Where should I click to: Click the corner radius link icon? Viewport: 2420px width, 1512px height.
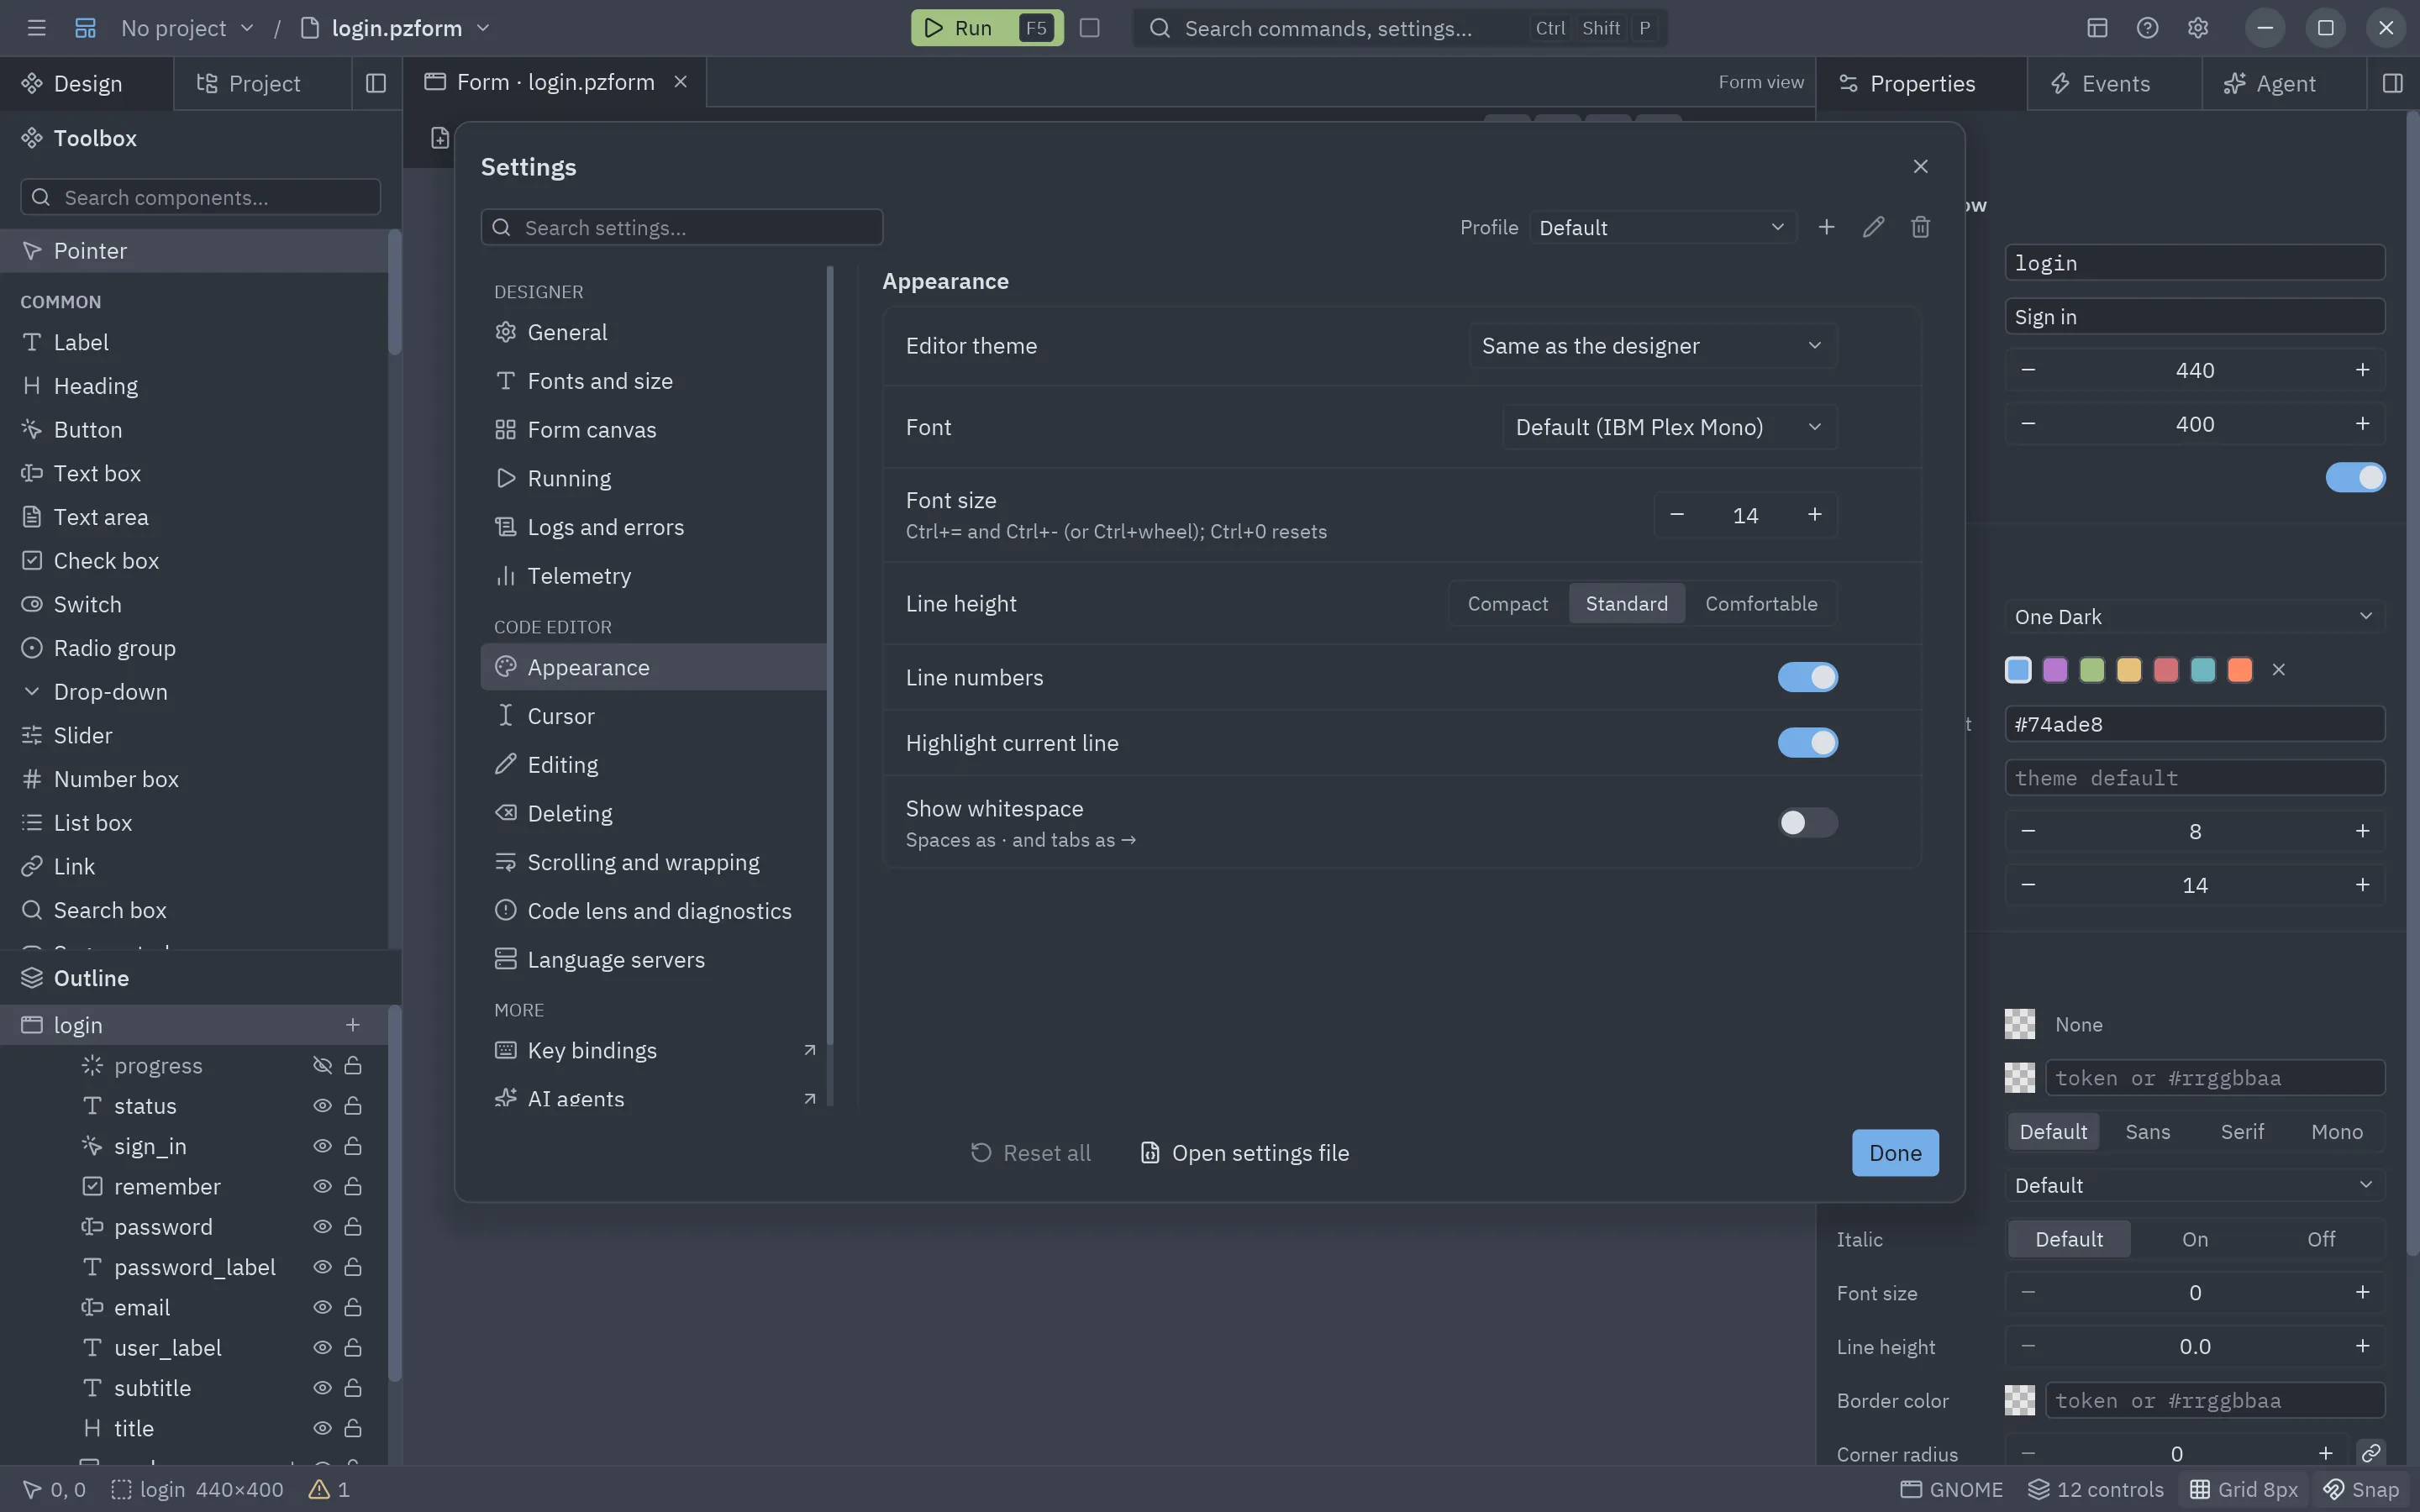click(x=2371, y=1452)
